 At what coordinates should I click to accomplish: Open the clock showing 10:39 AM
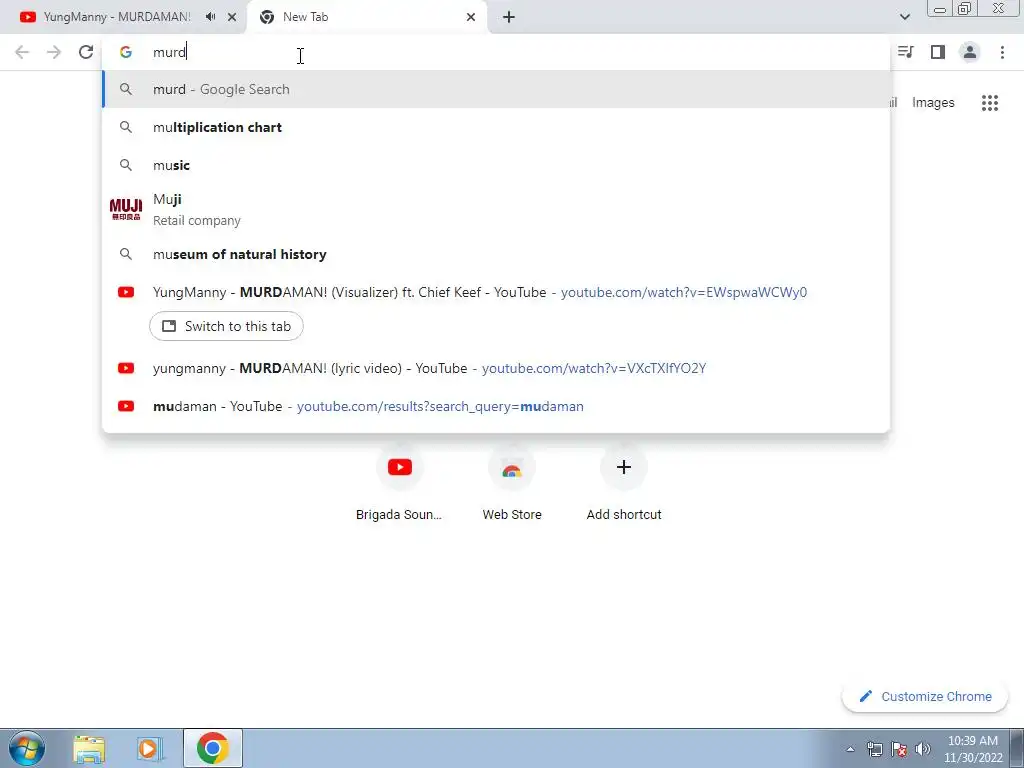(x=972, y=749)
